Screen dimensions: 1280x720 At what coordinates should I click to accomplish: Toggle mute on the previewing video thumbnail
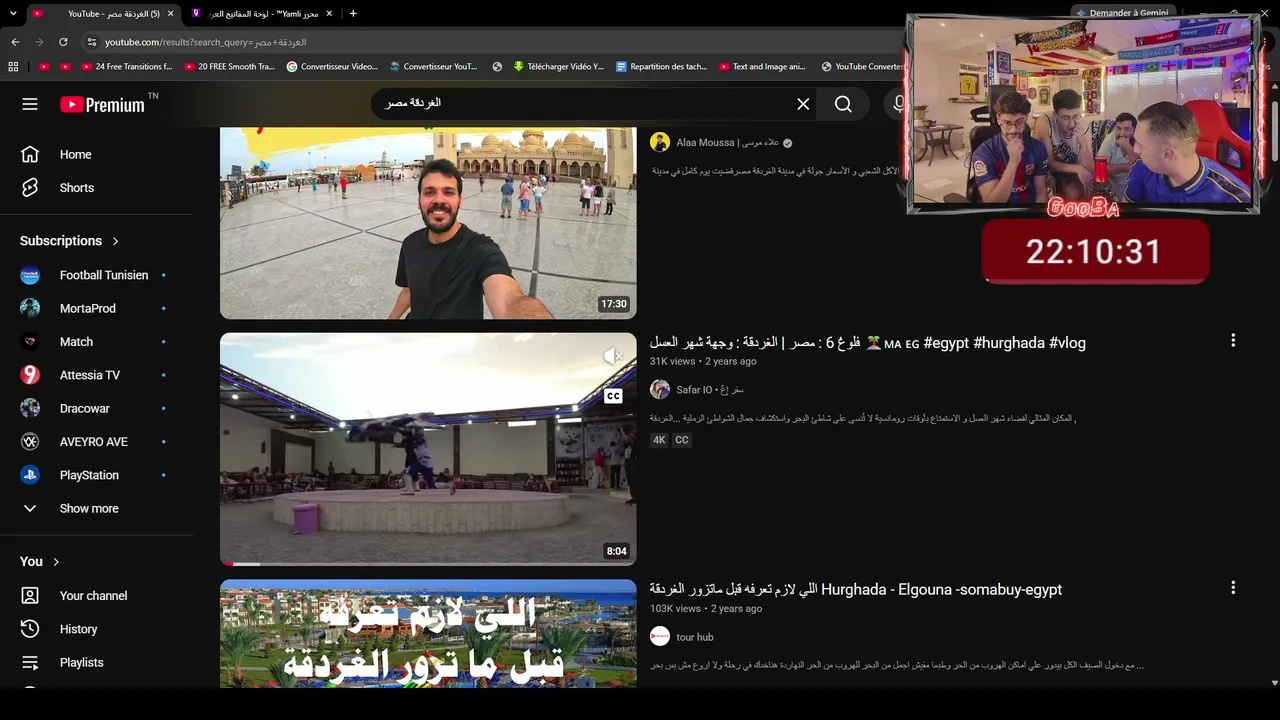click(x=613, y=356)
